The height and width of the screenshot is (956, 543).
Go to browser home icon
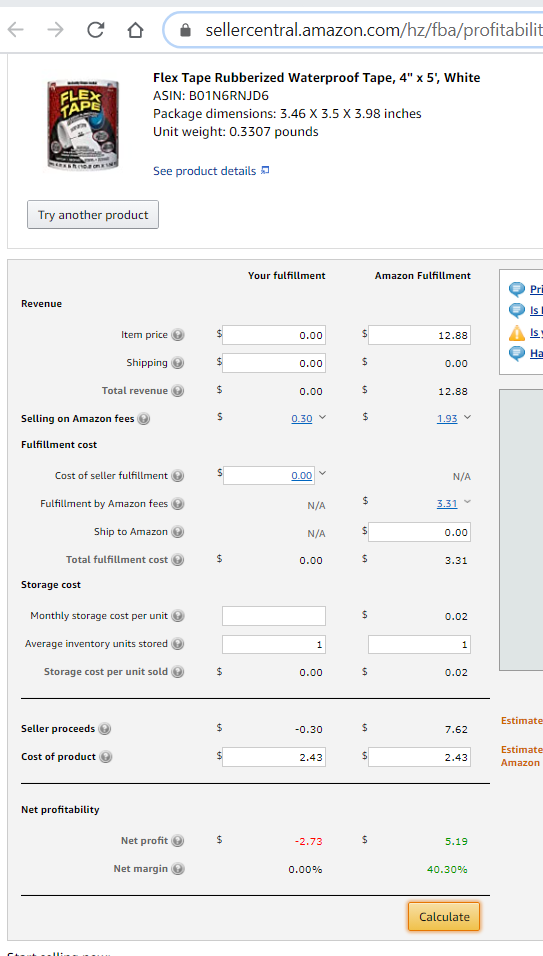pos(135,29)
